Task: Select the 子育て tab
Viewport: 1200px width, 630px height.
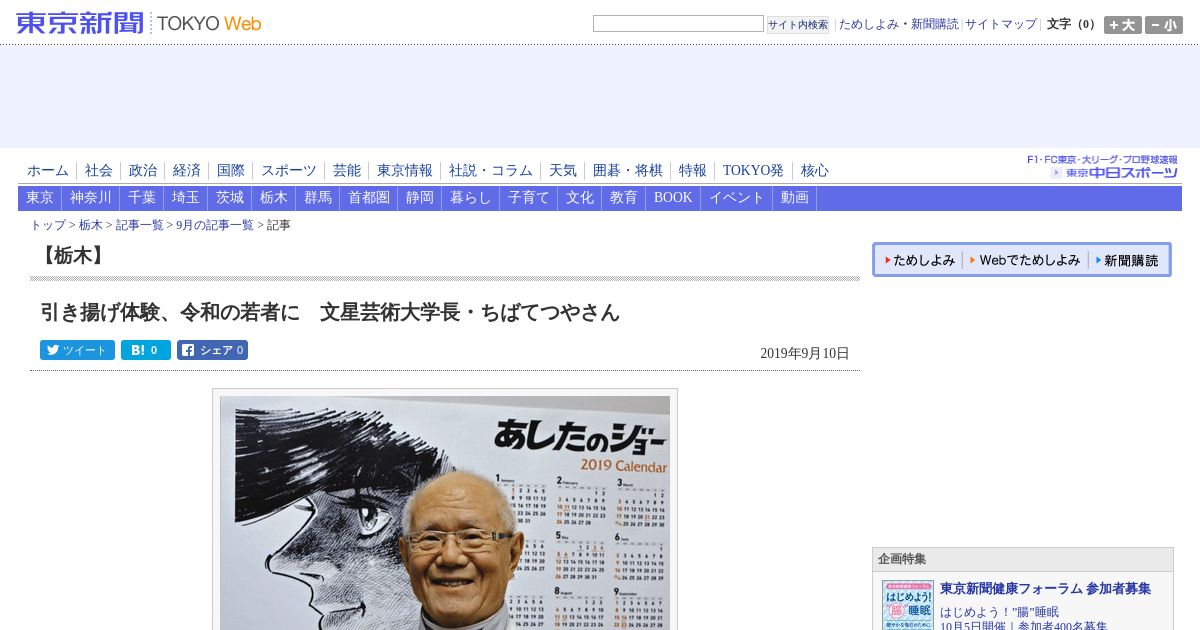Action: click(529, 198)
